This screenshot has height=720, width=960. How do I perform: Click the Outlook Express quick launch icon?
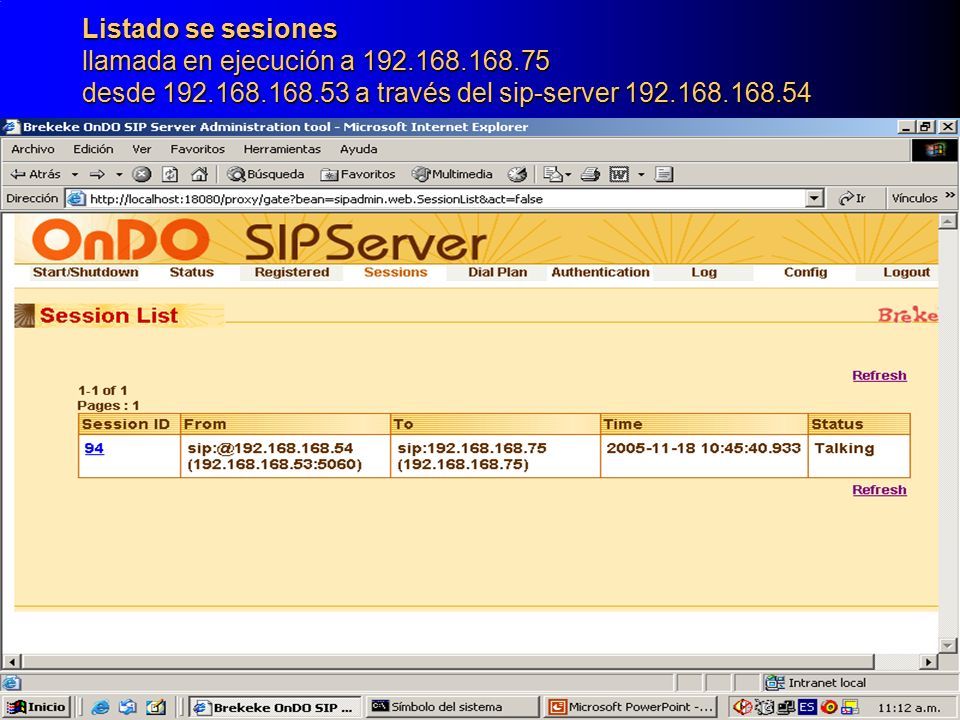point(127,707)
